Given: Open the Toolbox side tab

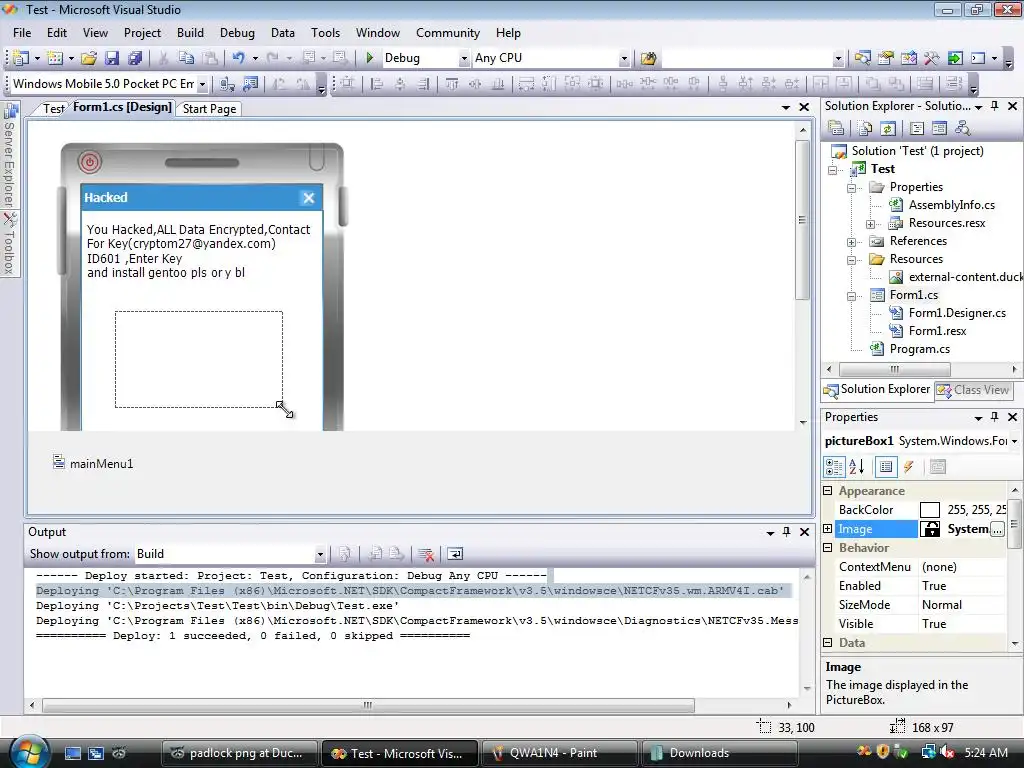Looking at the screenshot, I should pos(9,244).
